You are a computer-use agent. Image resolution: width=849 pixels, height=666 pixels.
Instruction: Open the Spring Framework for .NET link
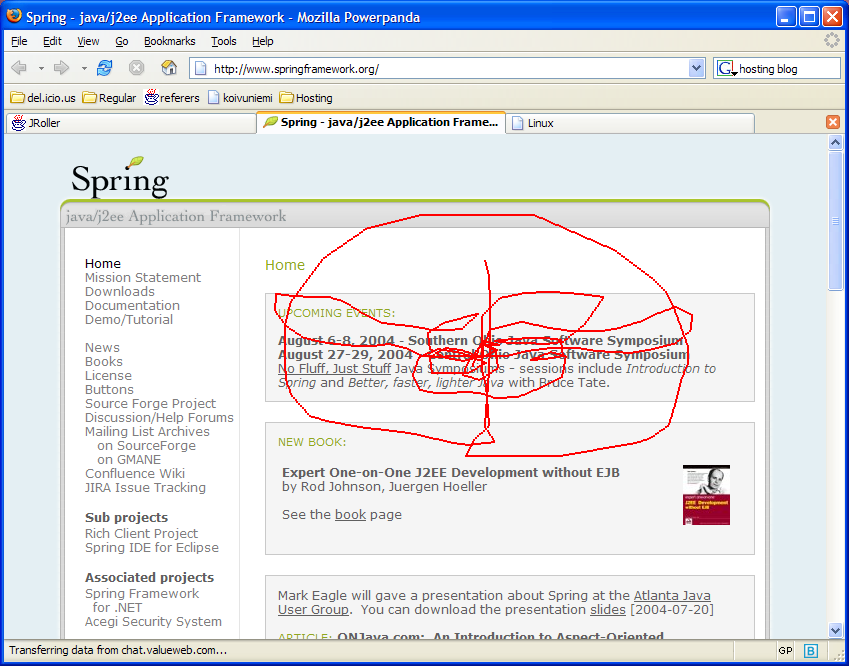click(142, 600)
